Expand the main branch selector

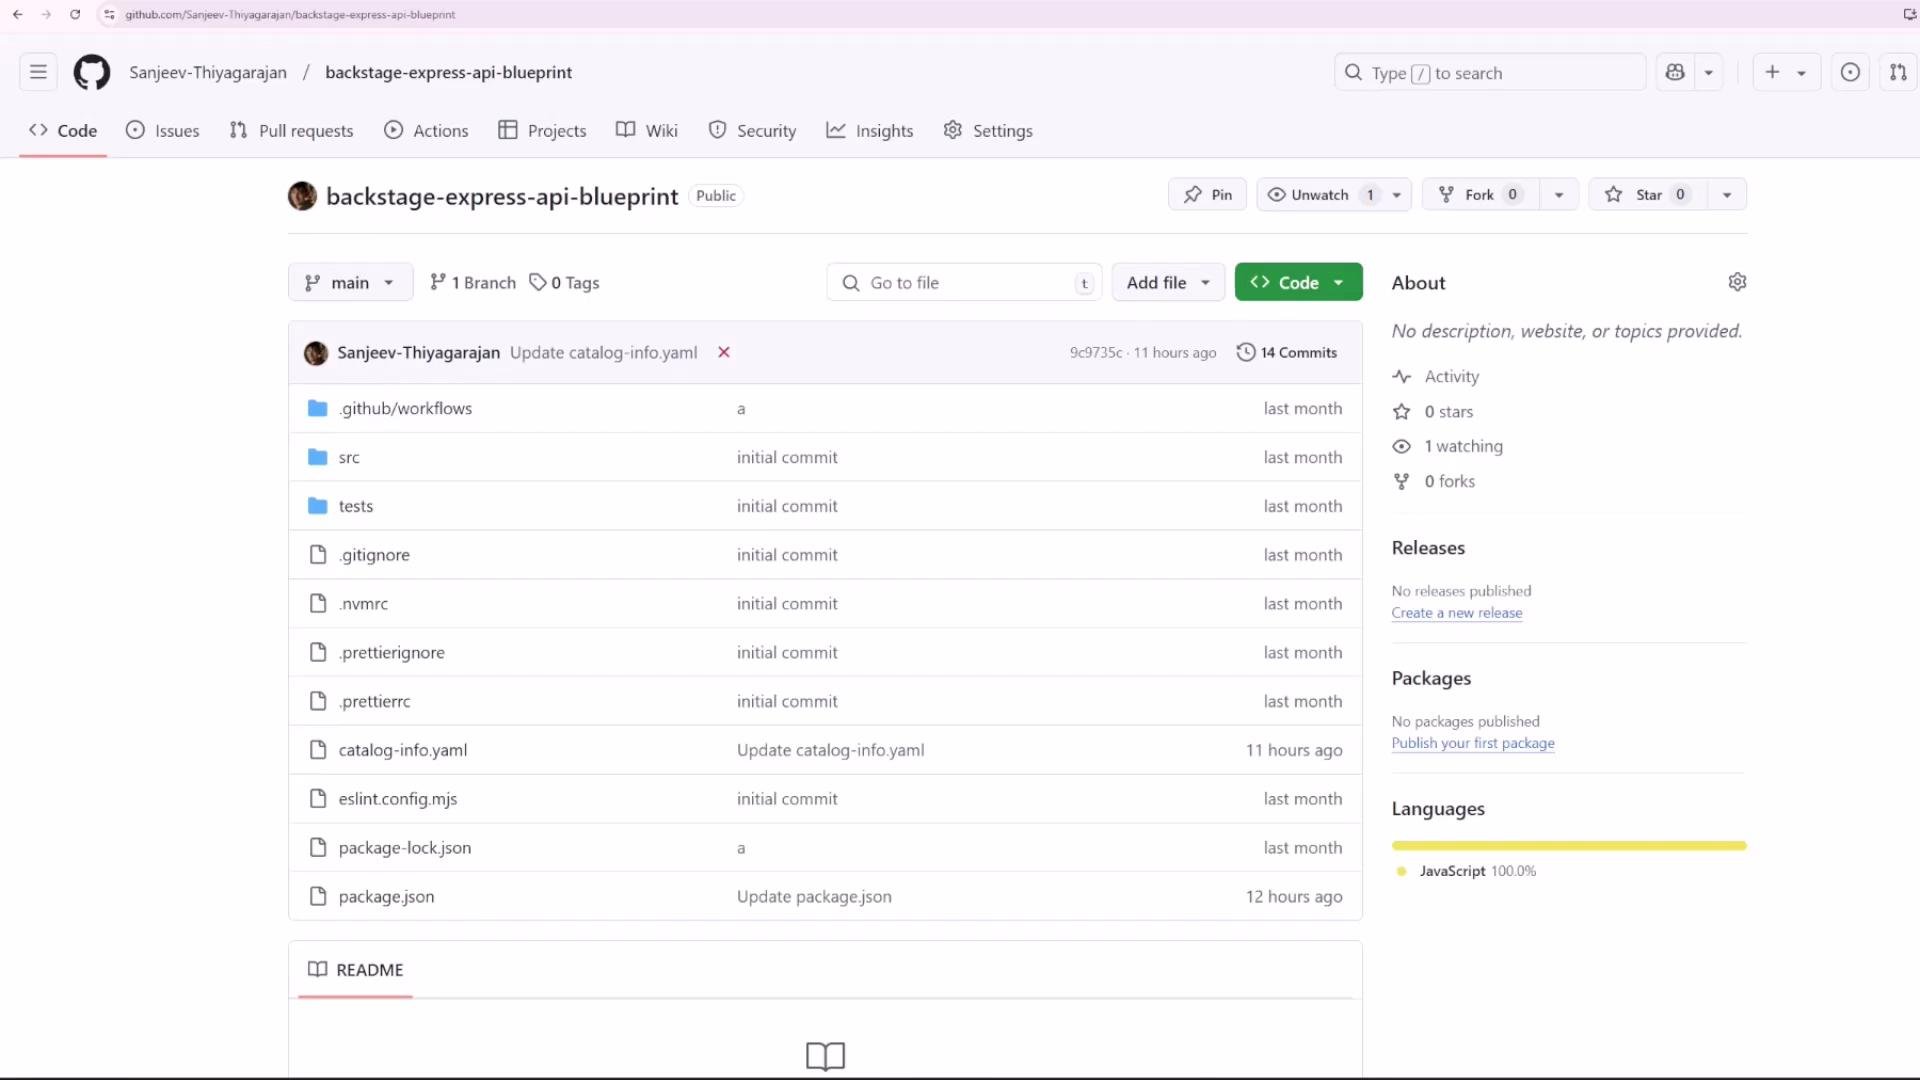tap(350, 282)
